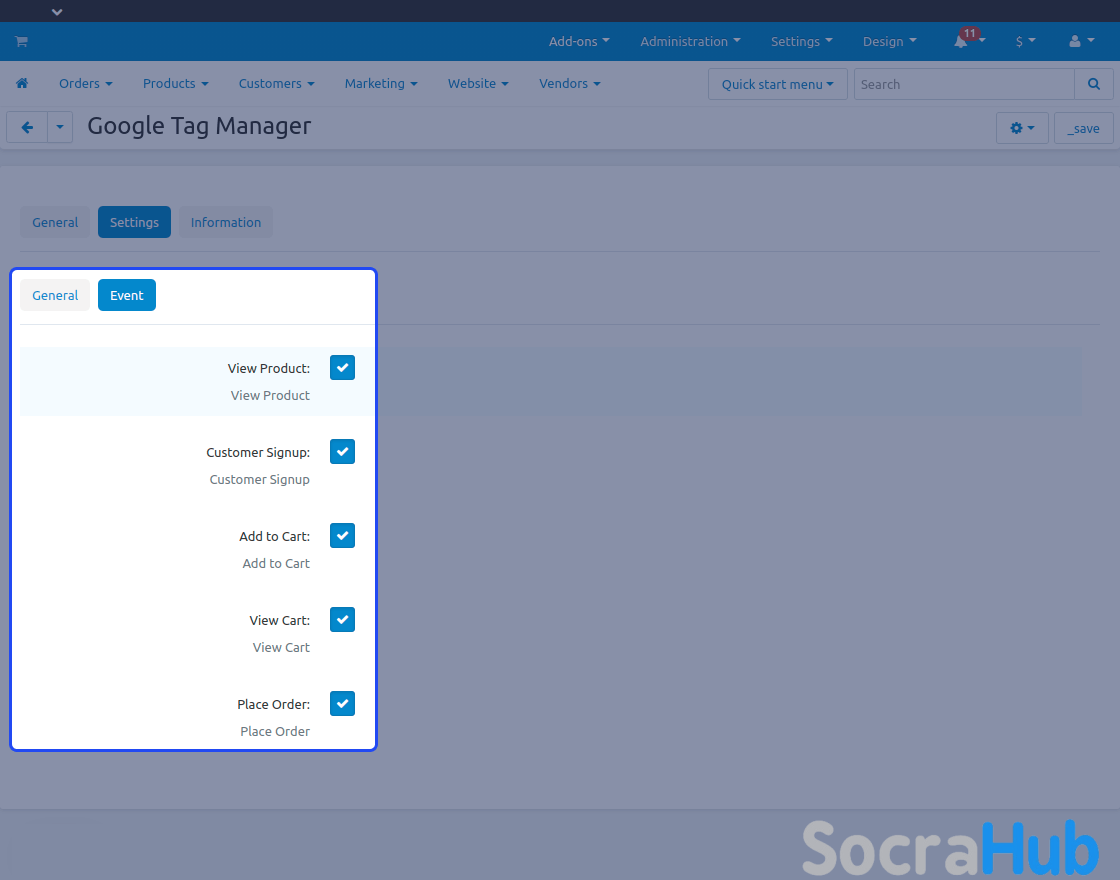
Task: Open the gear actions menu
Action: (1022, 129)
